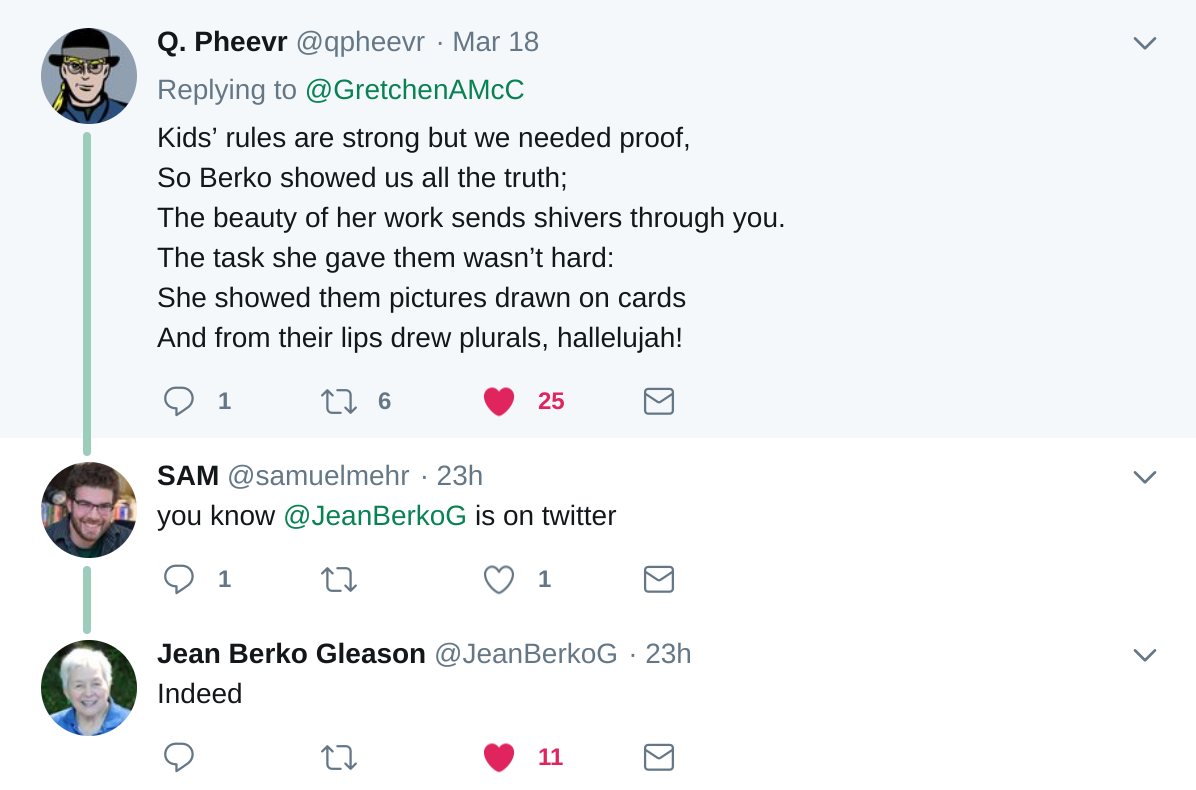Share SAM's tweet via direct message

[x=658, y=579]
